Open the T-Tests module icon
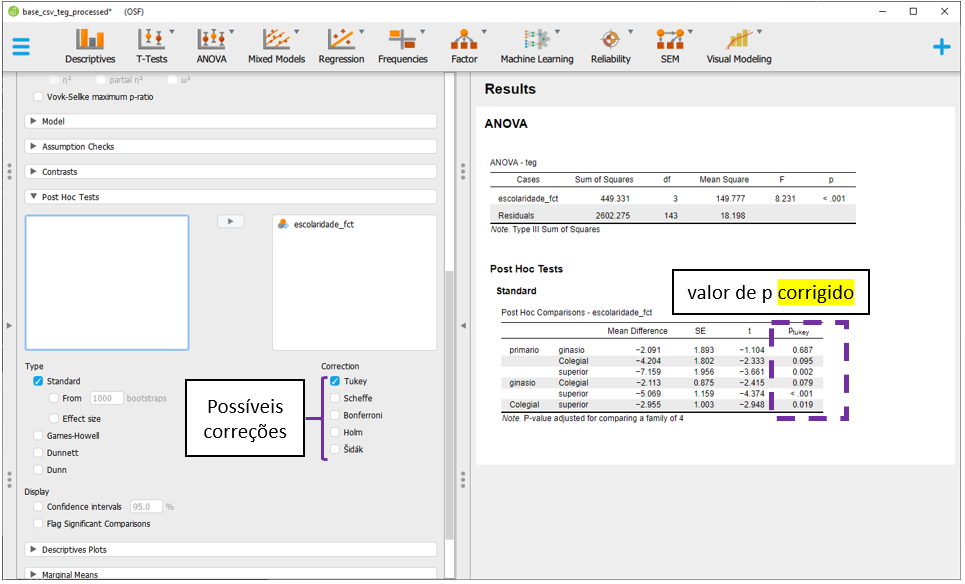Viewport: 965px width, 584px height. coord(152,46)
